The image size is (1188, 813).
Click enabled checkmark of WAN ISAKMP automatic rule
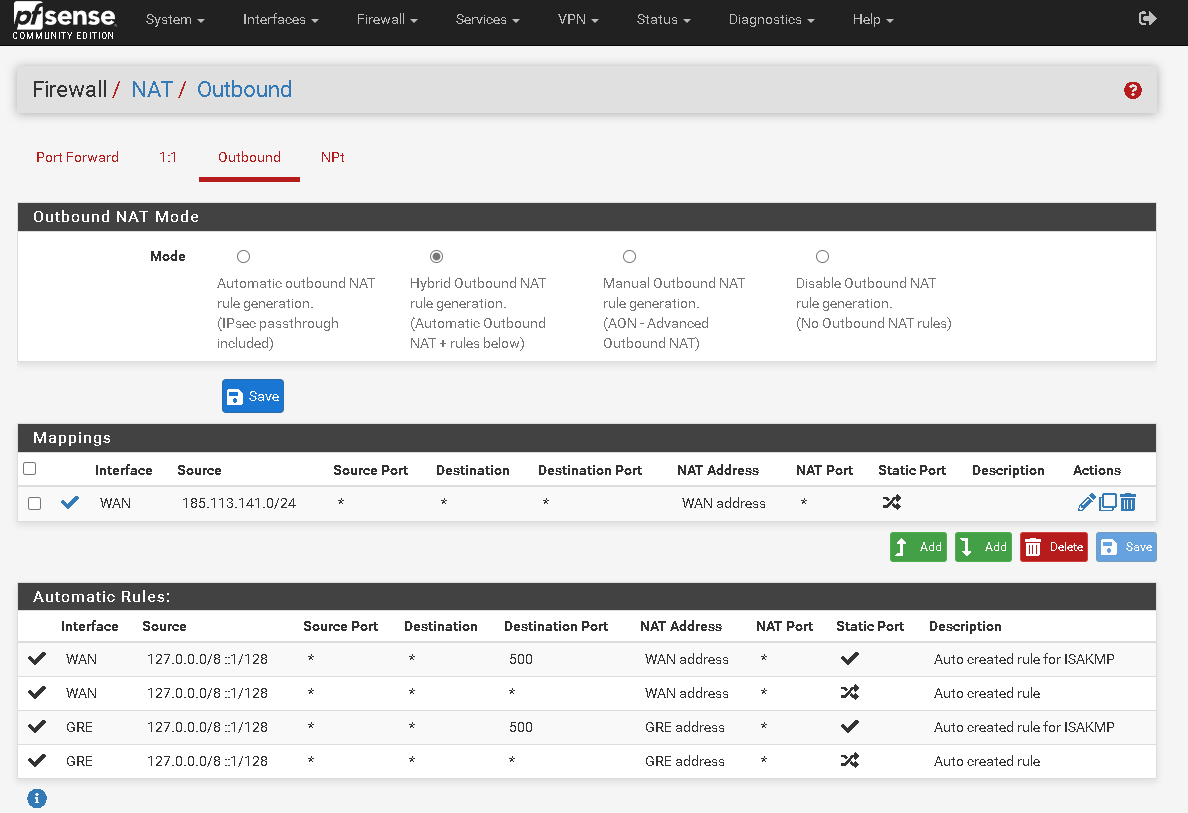36,658
